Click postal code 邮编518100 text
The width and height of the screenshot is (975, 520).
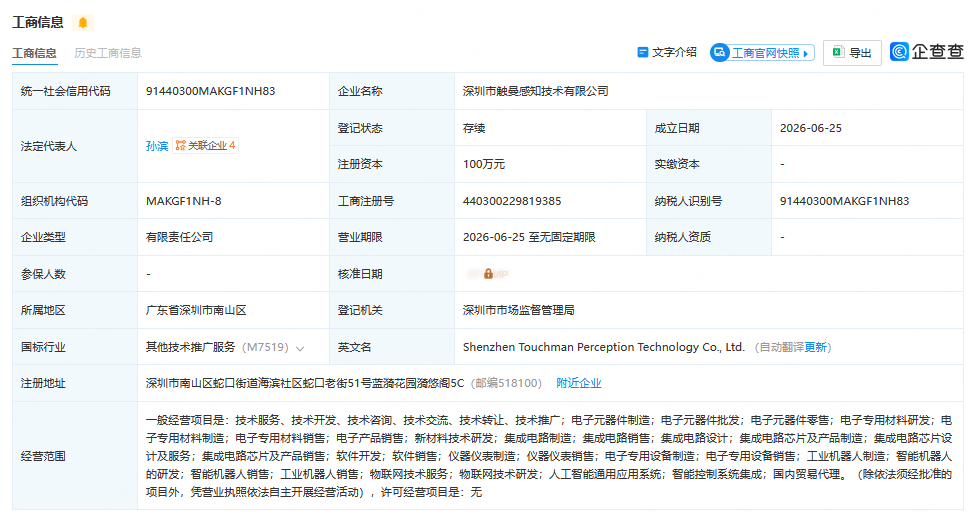click(x=506, y=383)
